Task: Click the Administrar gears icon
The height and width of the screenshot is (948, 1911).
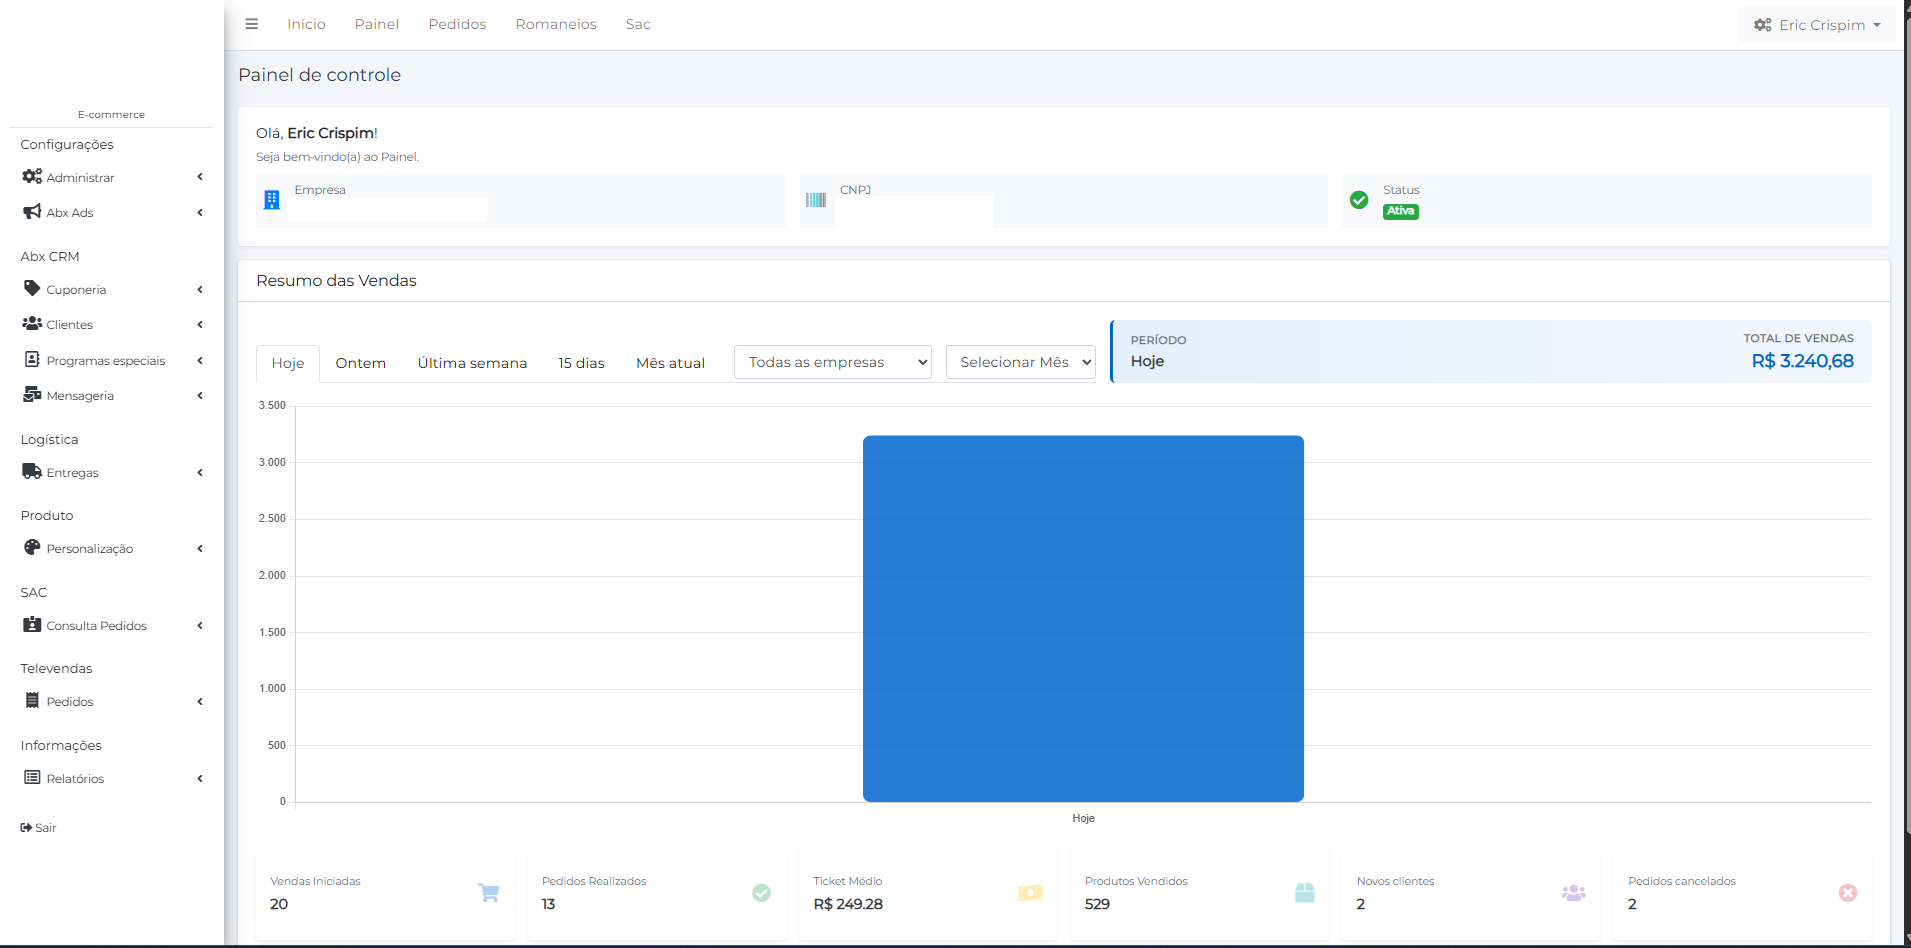Action: pos(32,177)
